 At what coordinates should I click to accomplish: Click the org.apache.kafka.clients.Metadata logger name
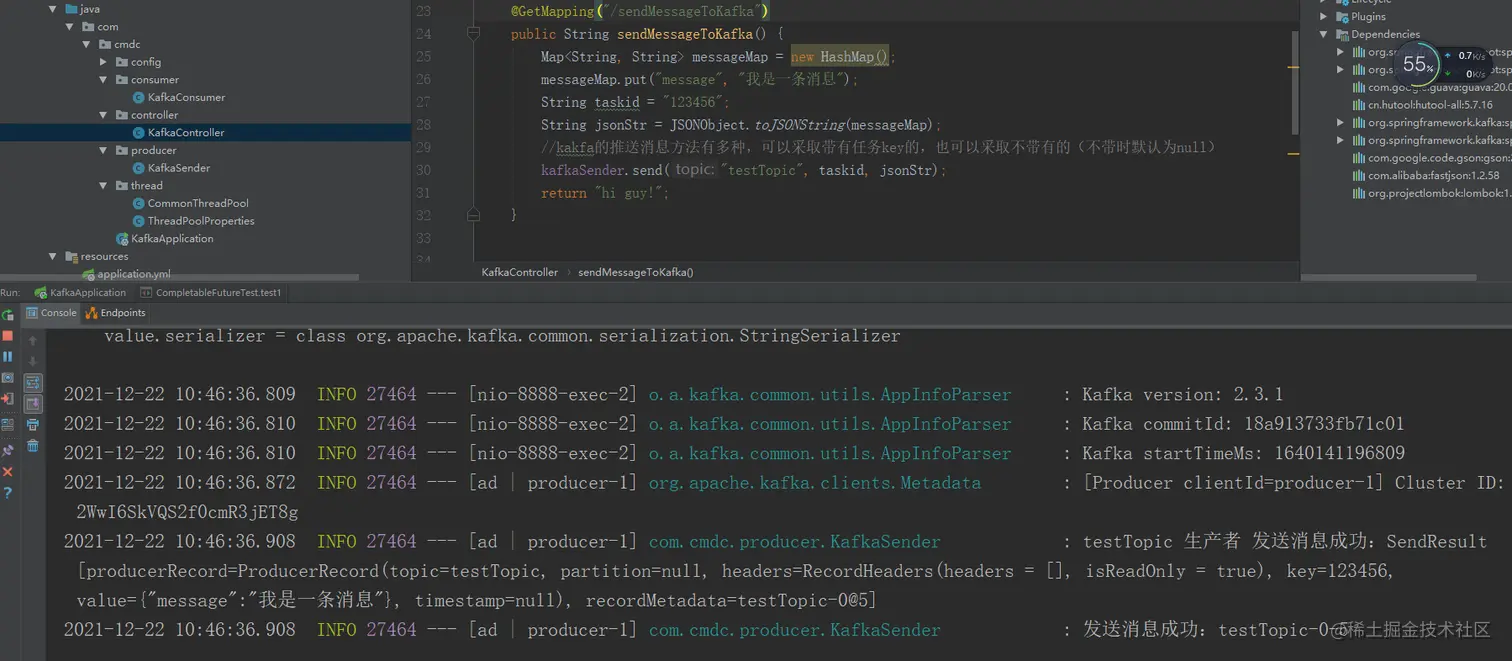coord(815,483)
